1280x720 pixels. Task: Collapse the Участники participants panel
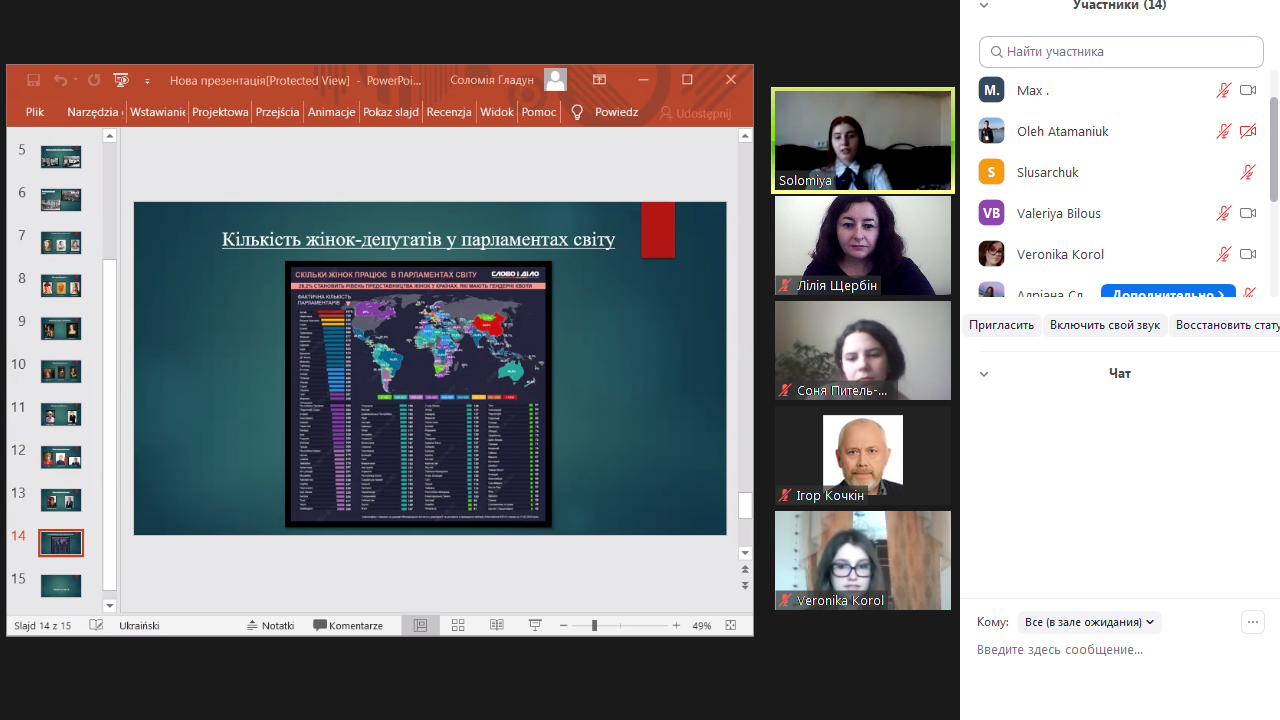tap(984, 5)
